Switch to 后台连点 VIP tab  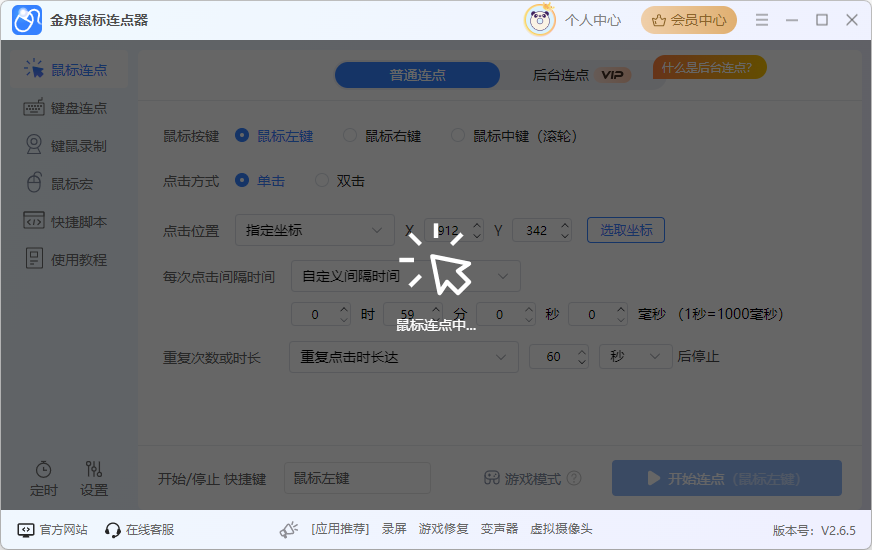click(x=581, y=75)
